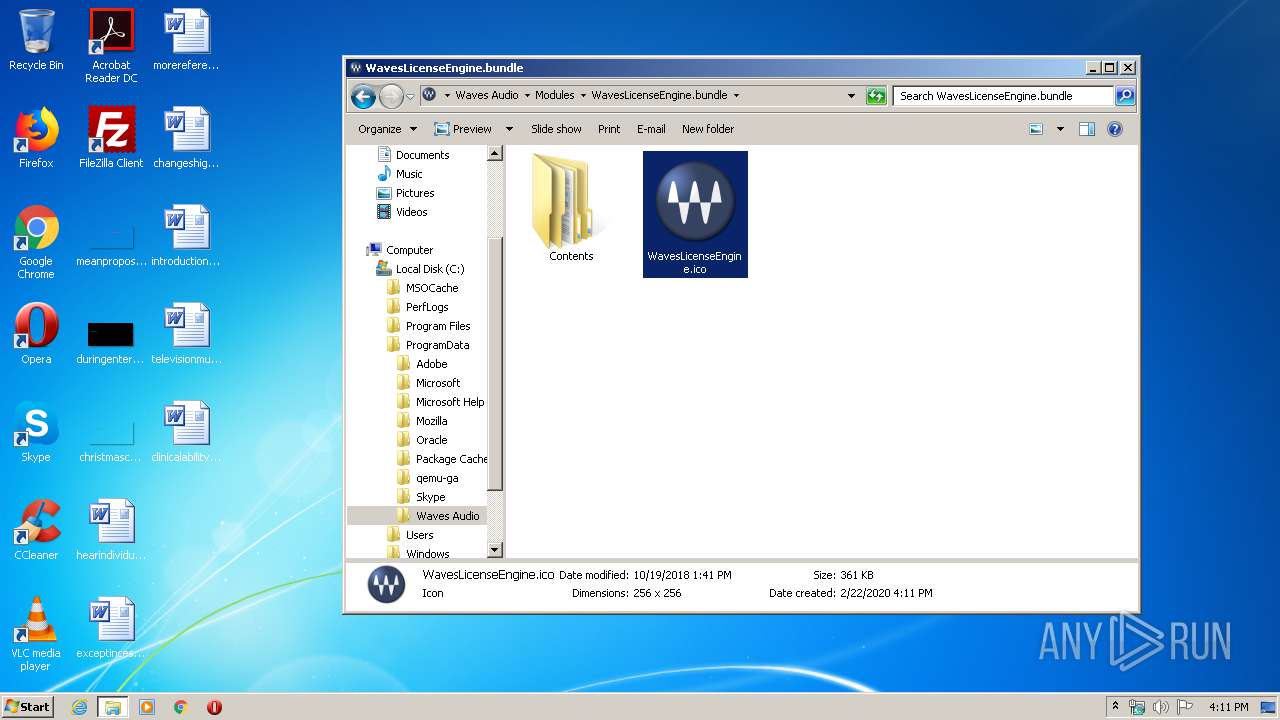Image resolution: width=1280 pixels, height=720 pixels.
Task: Open the change view dropdown arrow
Action: 1060,129
